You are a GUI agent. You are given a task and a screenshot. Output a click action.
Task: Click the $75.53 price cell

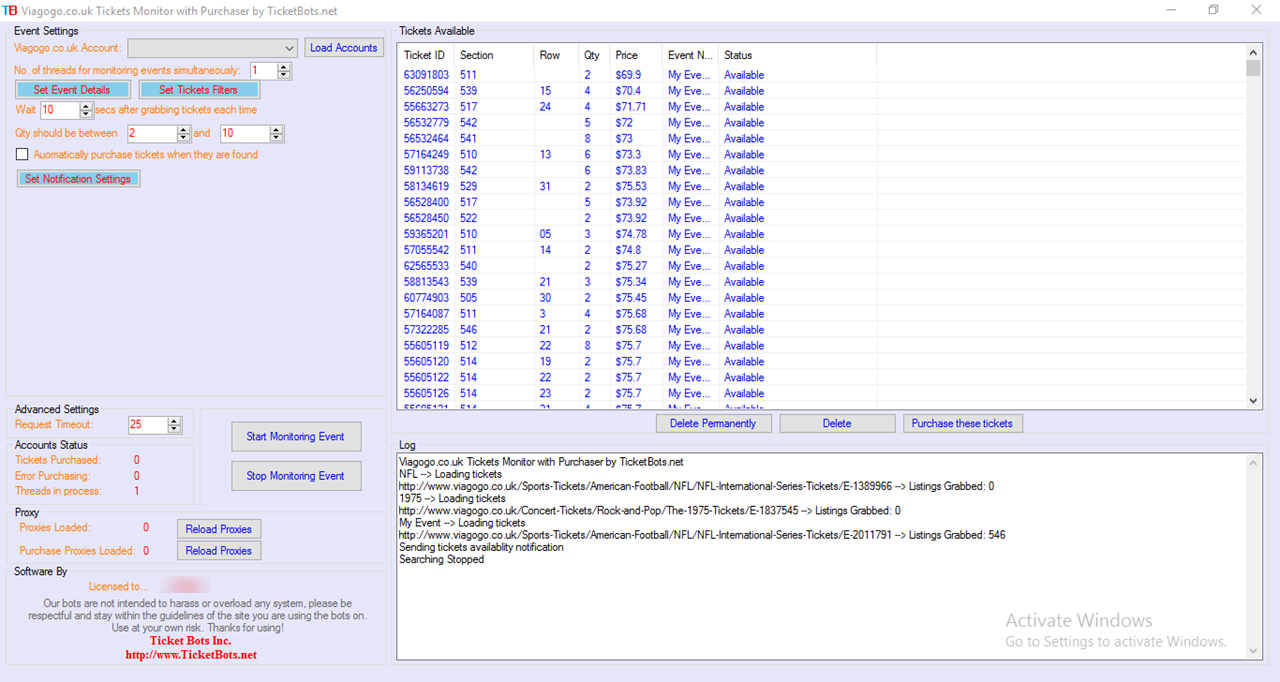point(631,187)
